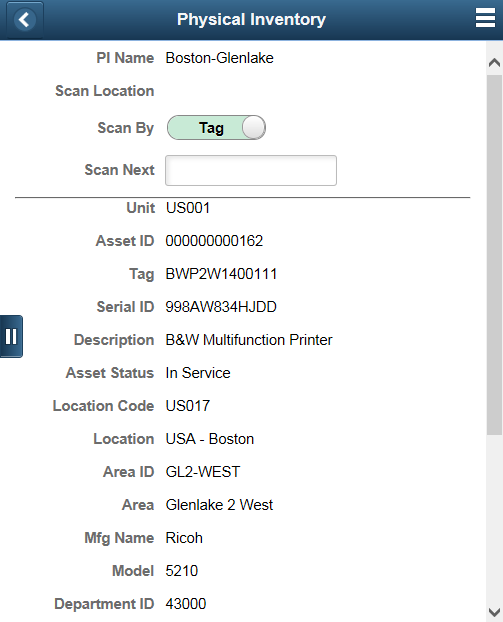
Task: Click the Asset Status value In Service
Action: click(198, 373)
